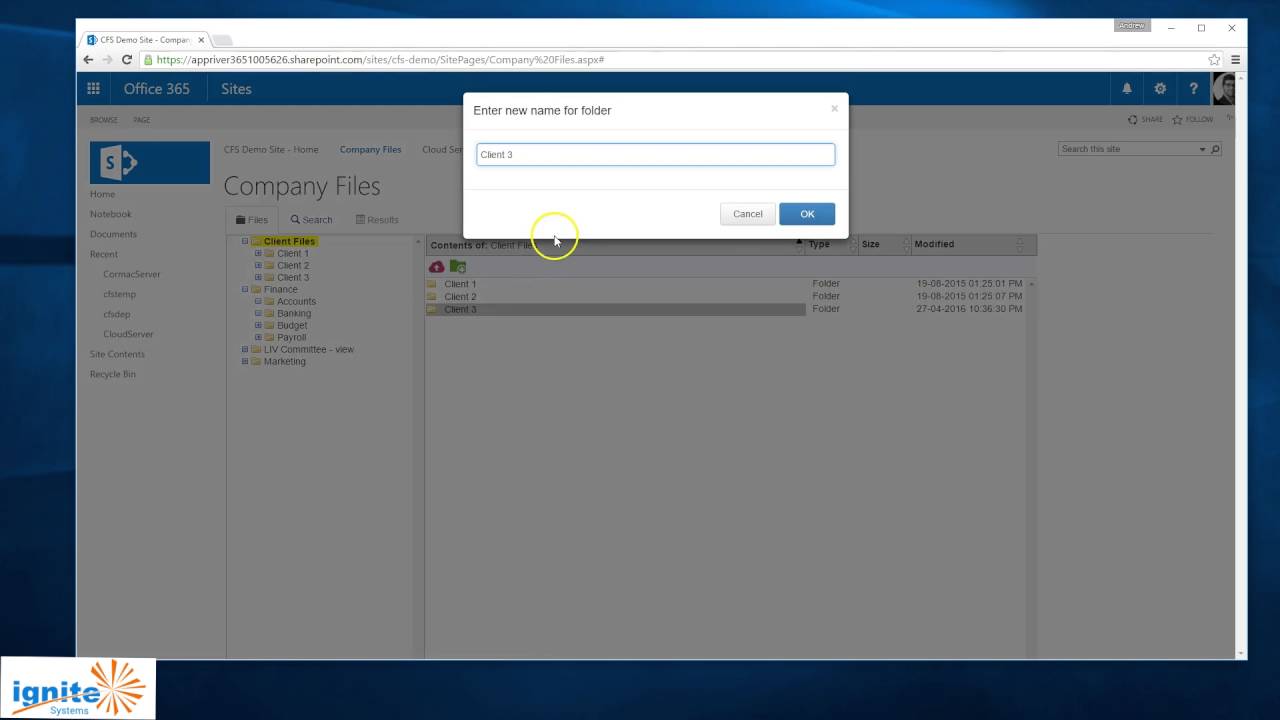
Task: Click the upload cloud icon
Action: 437,267
